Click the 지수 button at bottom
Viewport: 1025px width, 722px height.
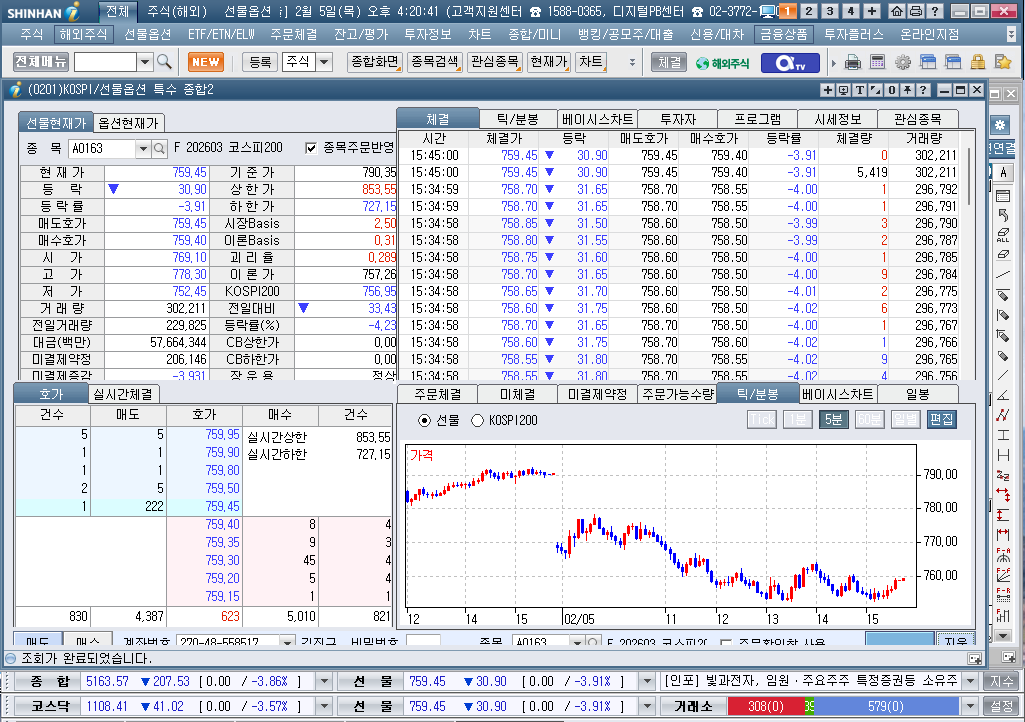1001,681
